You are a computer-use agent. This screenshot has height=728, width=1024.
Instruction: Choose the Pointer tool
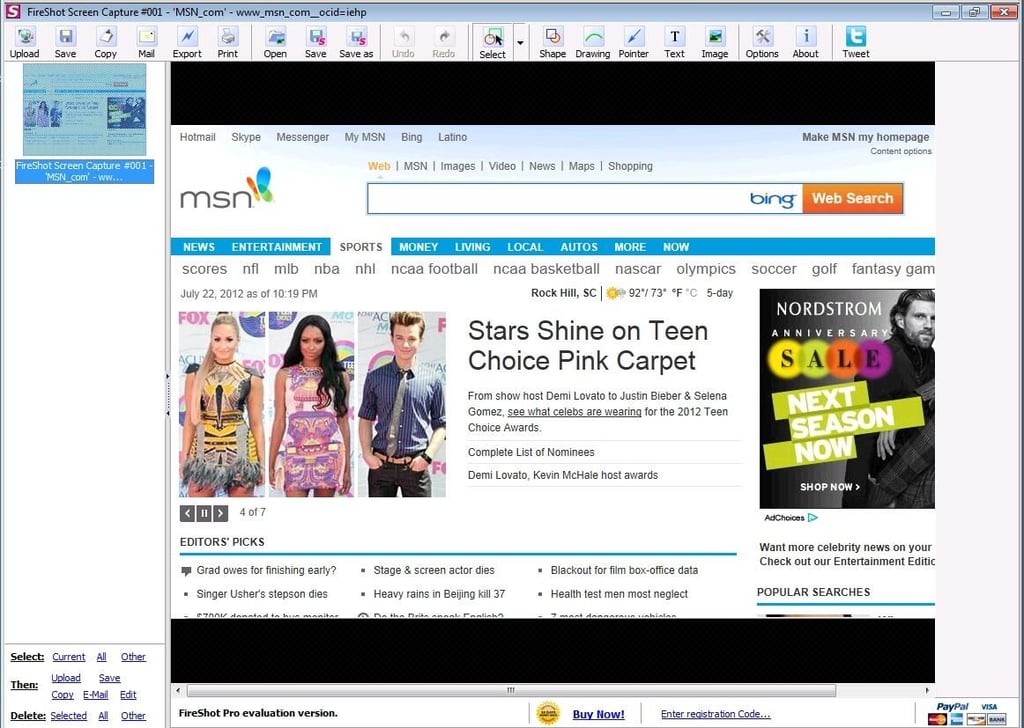point(633,43)
